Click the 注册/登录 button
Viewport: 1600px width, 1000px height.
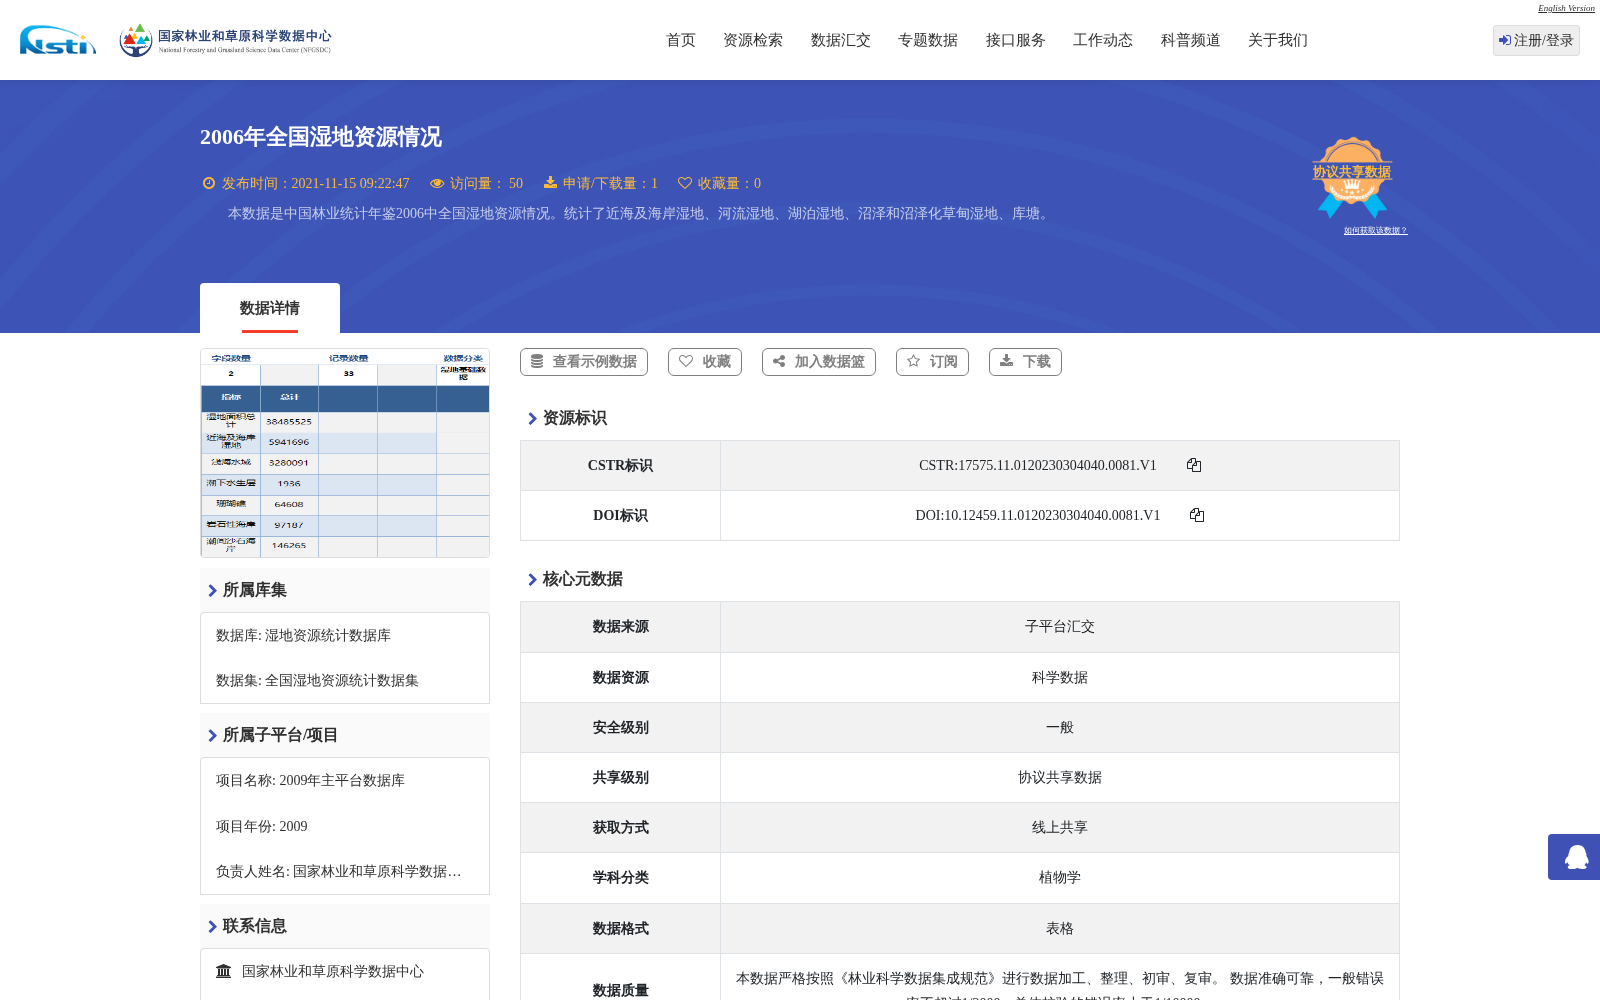(x=1536, y=40)
